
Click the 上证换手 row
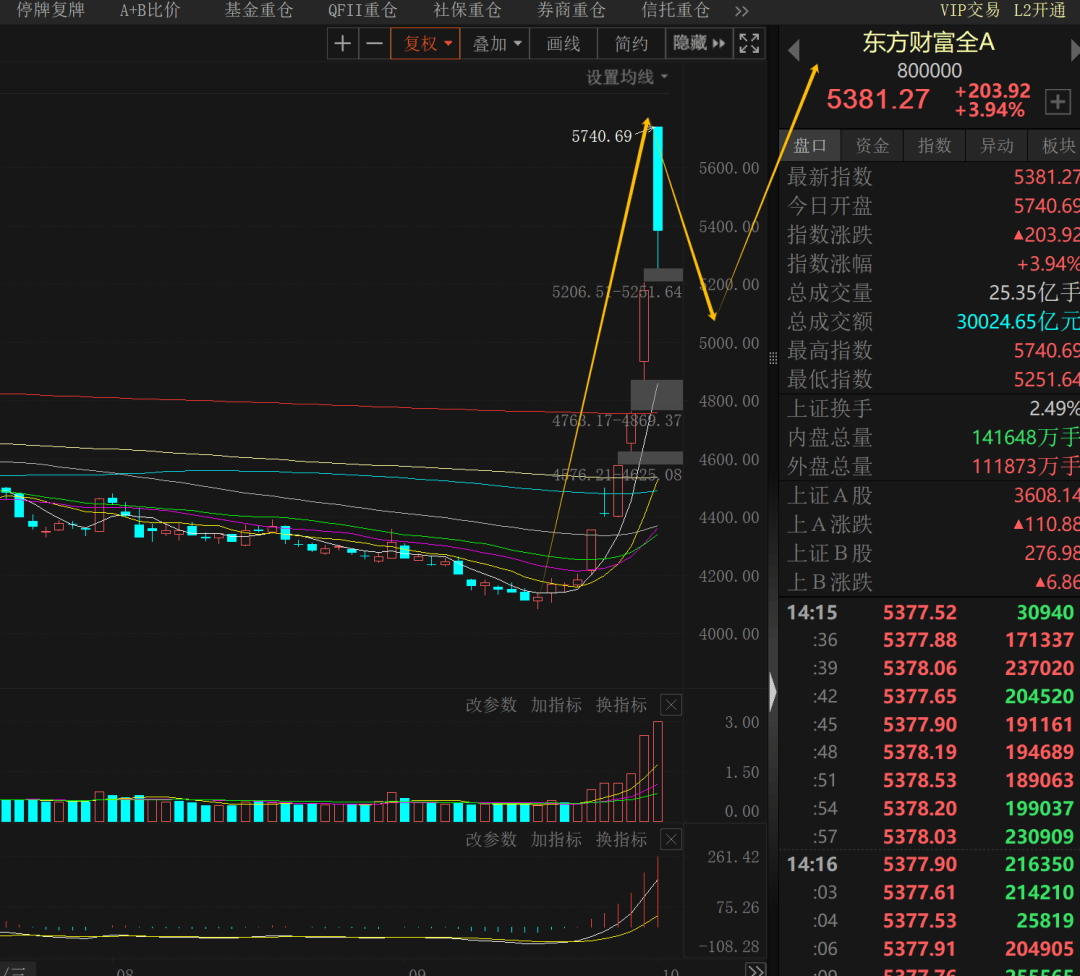pyautogui.click(x=930, y=408)
